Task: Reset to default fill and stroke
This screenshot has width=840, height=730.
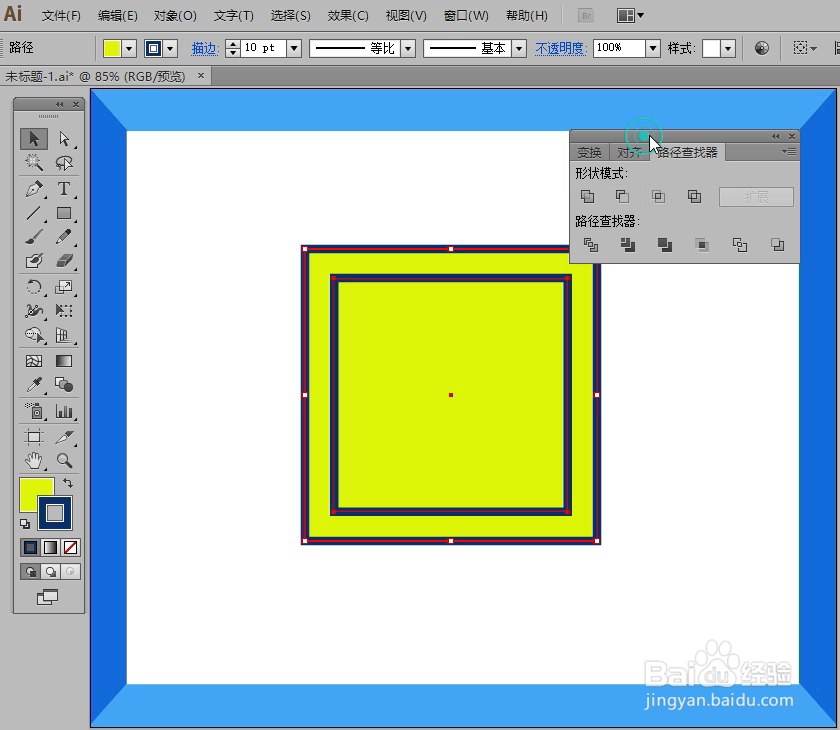Action: click(25, 524)
